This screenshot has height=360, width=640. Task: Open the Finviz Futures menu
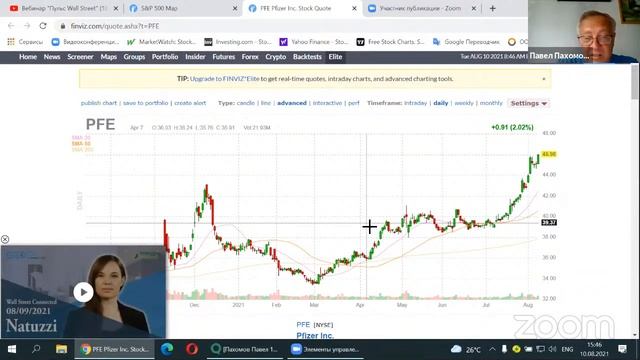tap(224, 57)
